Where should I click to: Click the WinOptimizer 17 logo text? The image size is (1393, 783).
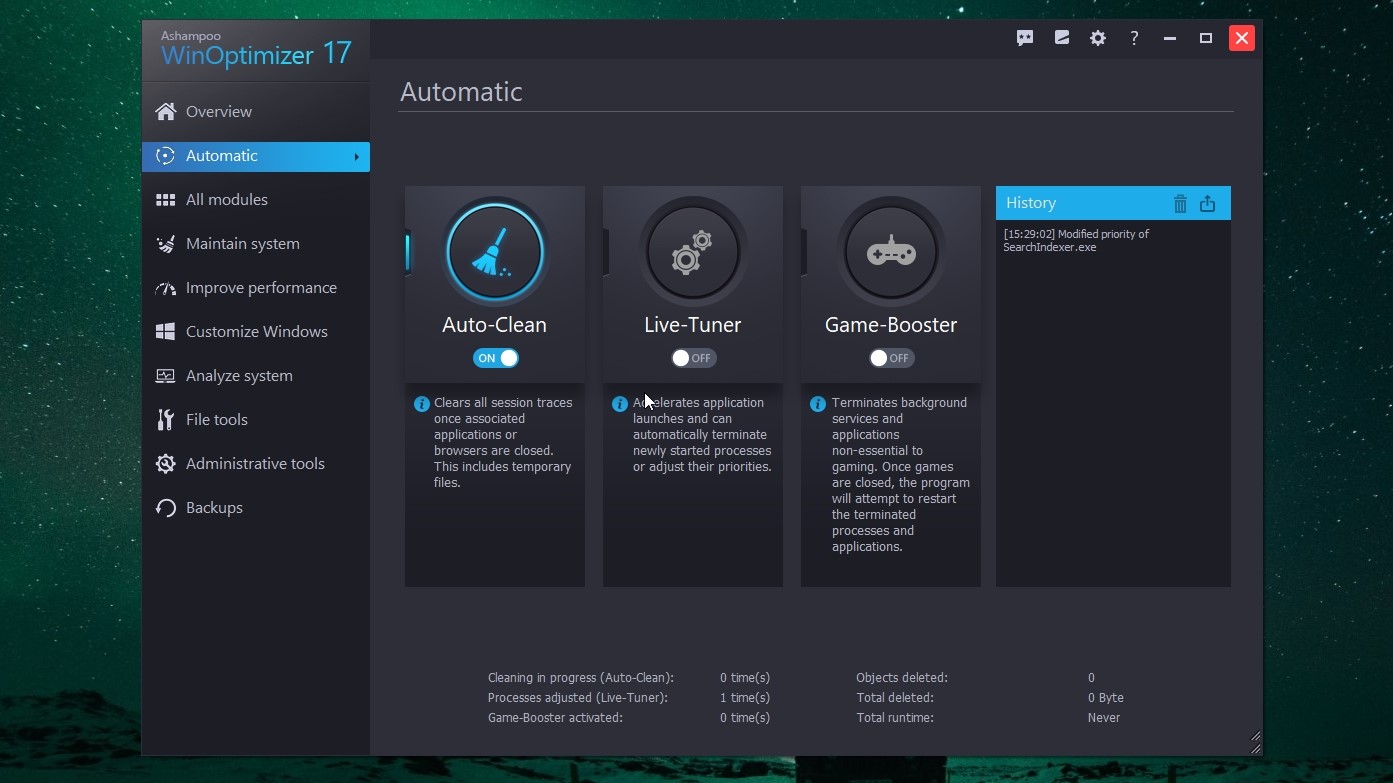pyautogui.click(x=256, y=53)
